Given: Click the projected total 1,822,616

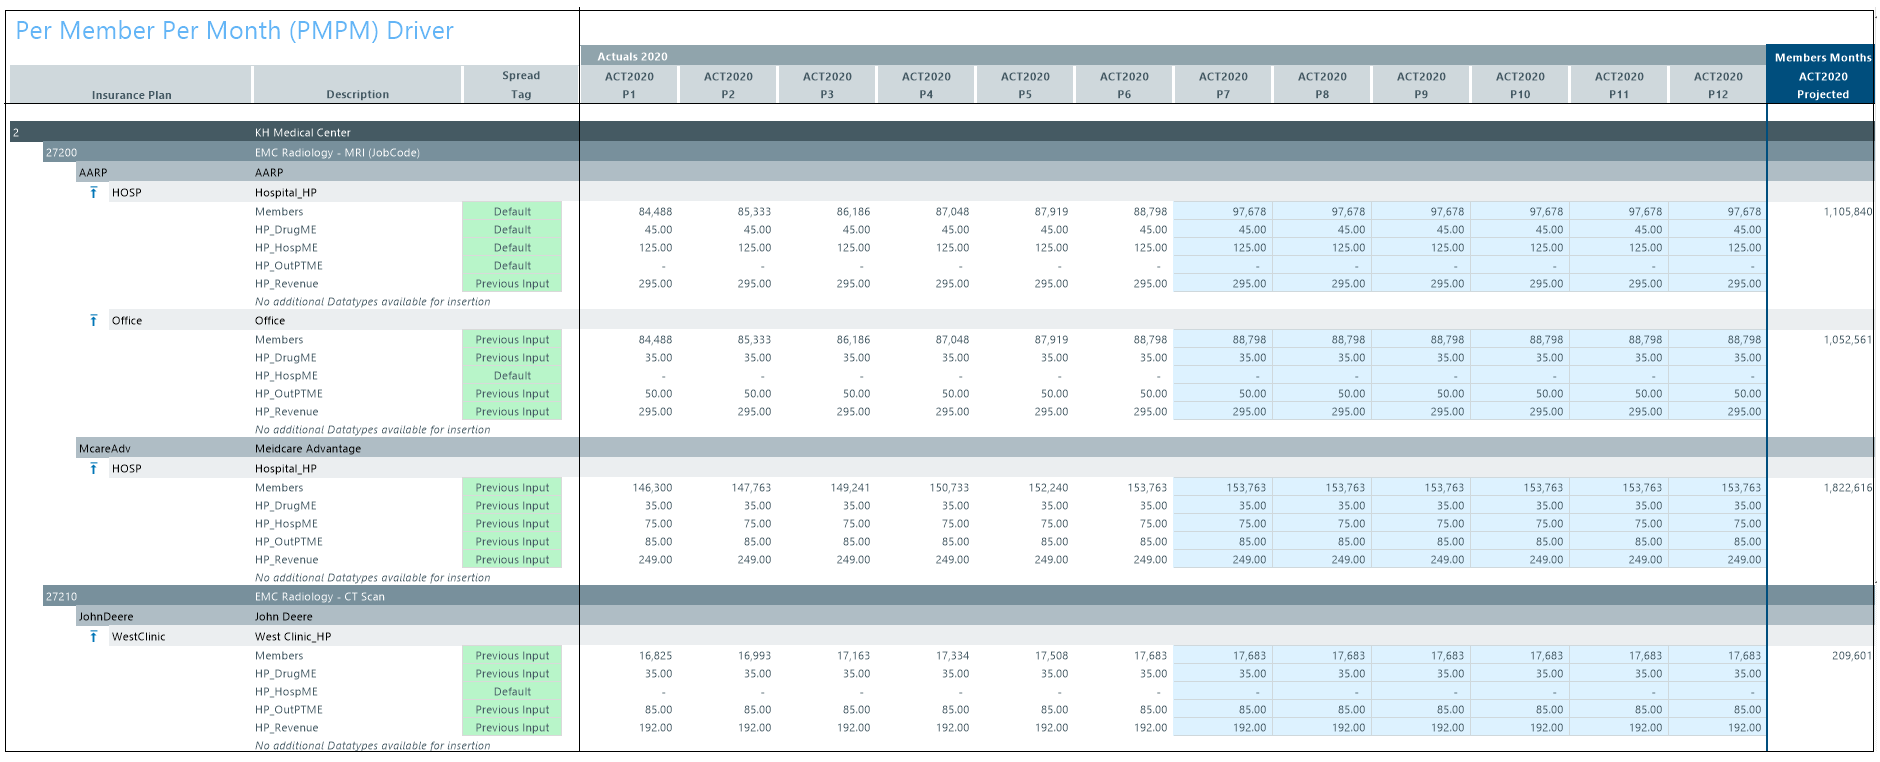Looking at the screenshot, I should pos(1847,487).
